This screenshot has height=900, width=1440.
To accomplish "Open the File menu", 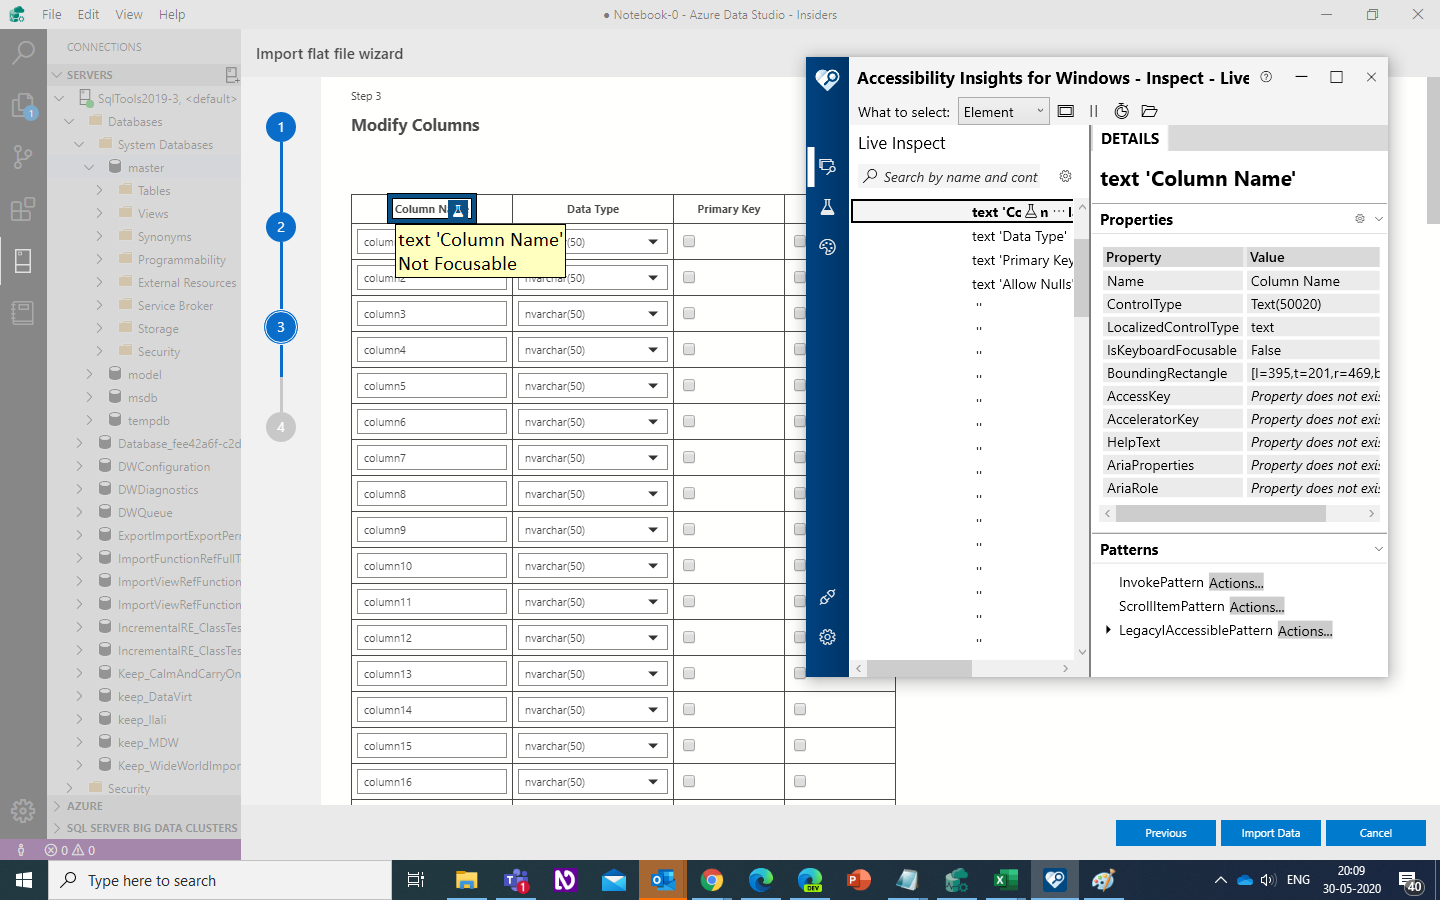I will 51,14.
